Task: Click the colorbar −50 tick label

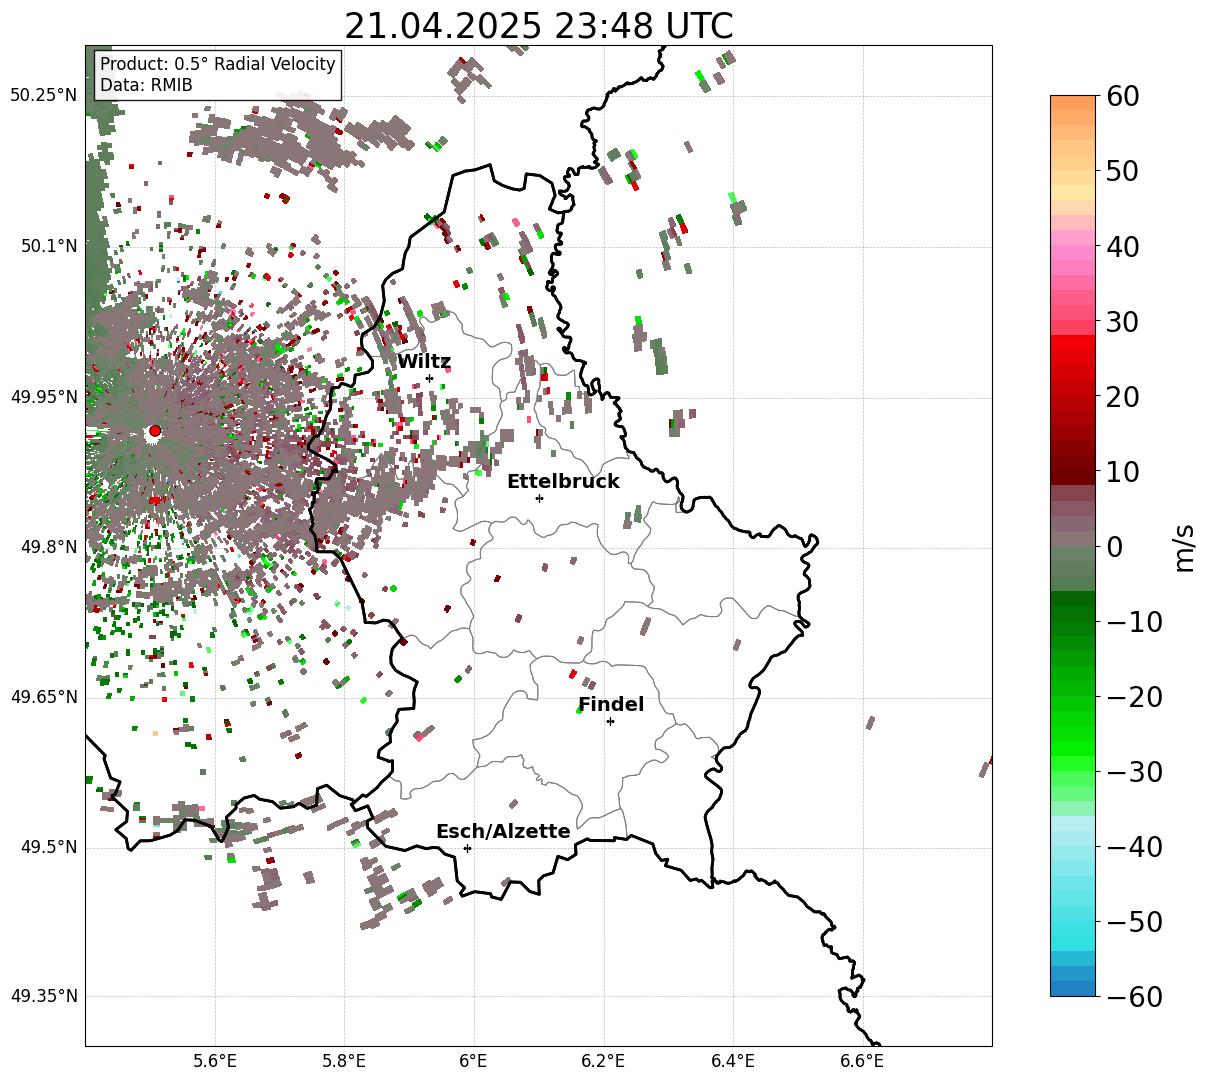Action: (x=1134, y=922)
